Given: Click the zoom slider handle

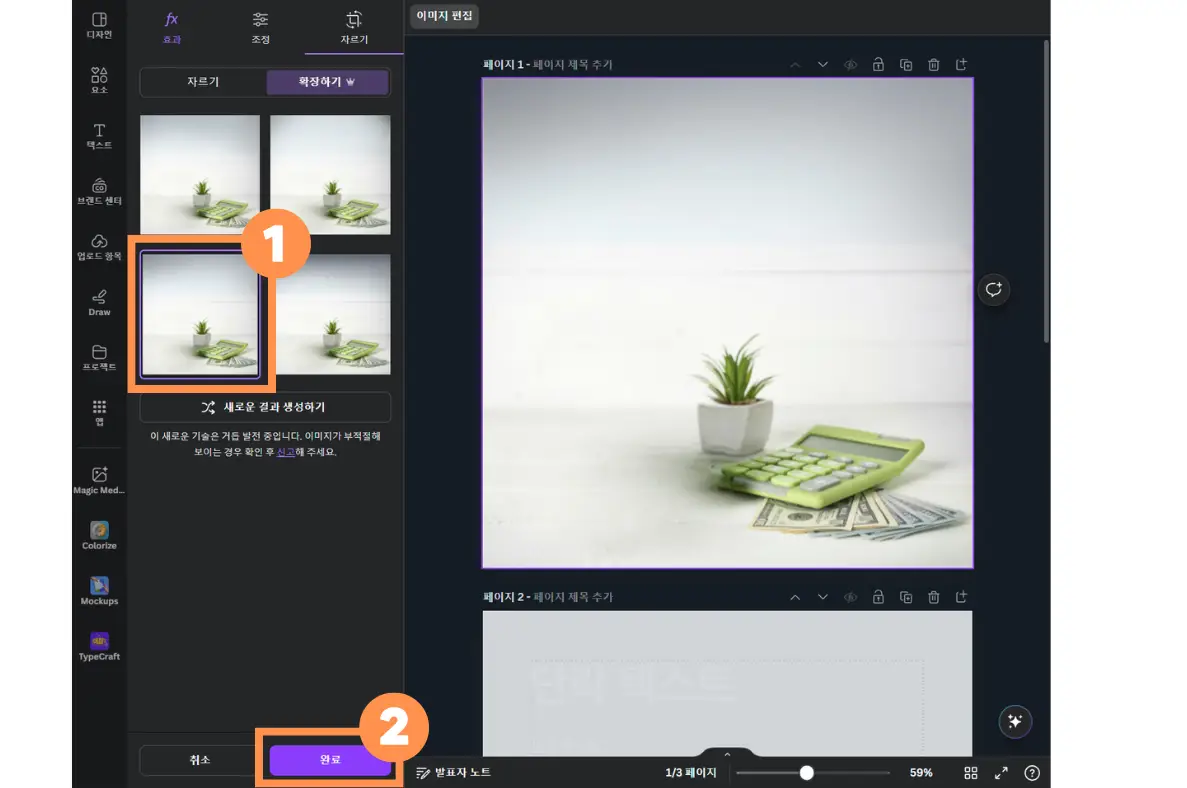Looking at the screenshot, I should tap(807, 773).
